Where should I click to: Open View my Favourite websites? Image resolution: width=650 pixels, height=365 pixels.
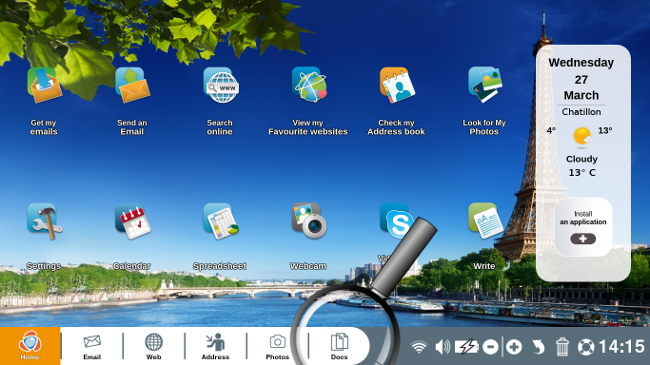pyautogui.click(x=309, y=85)
